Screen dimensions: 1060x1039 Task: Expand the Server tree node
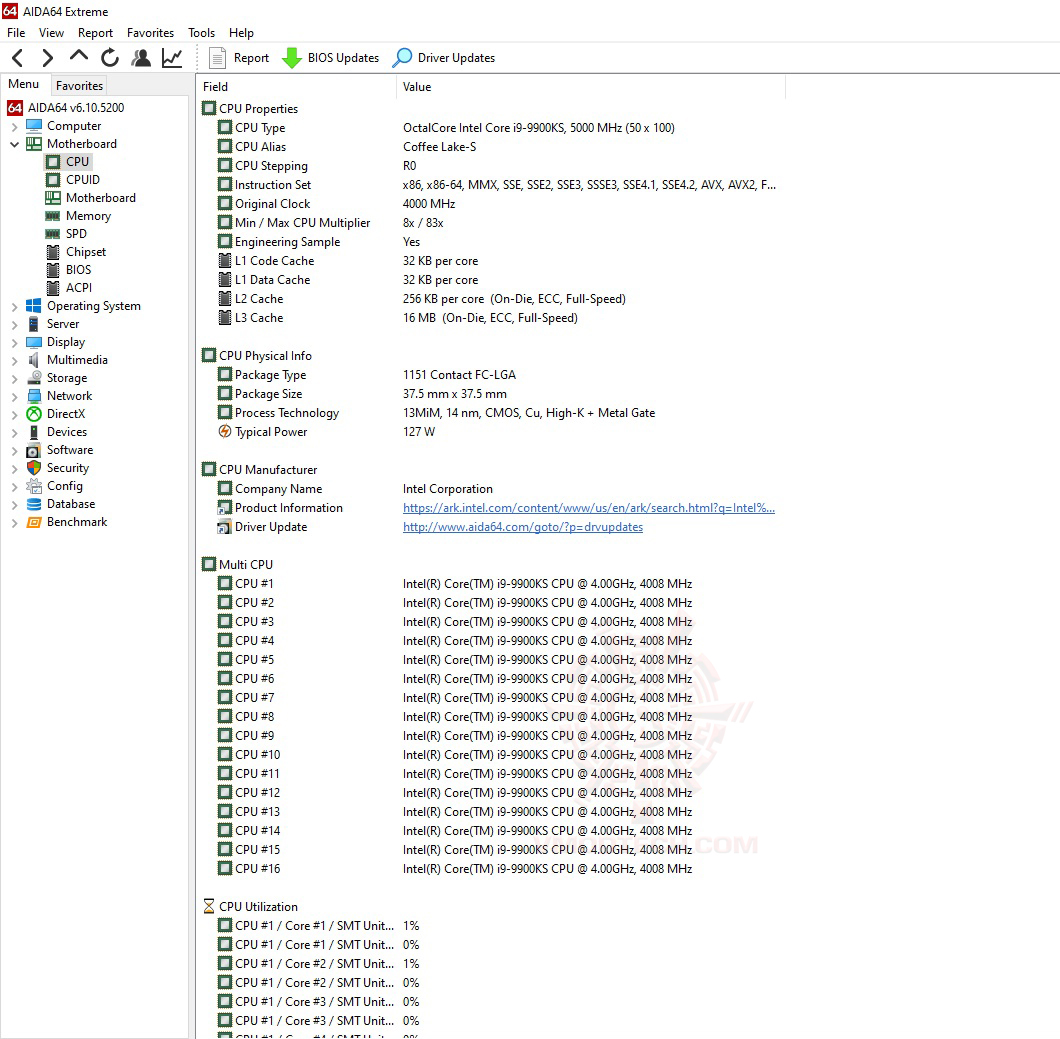tap(14, 324)
